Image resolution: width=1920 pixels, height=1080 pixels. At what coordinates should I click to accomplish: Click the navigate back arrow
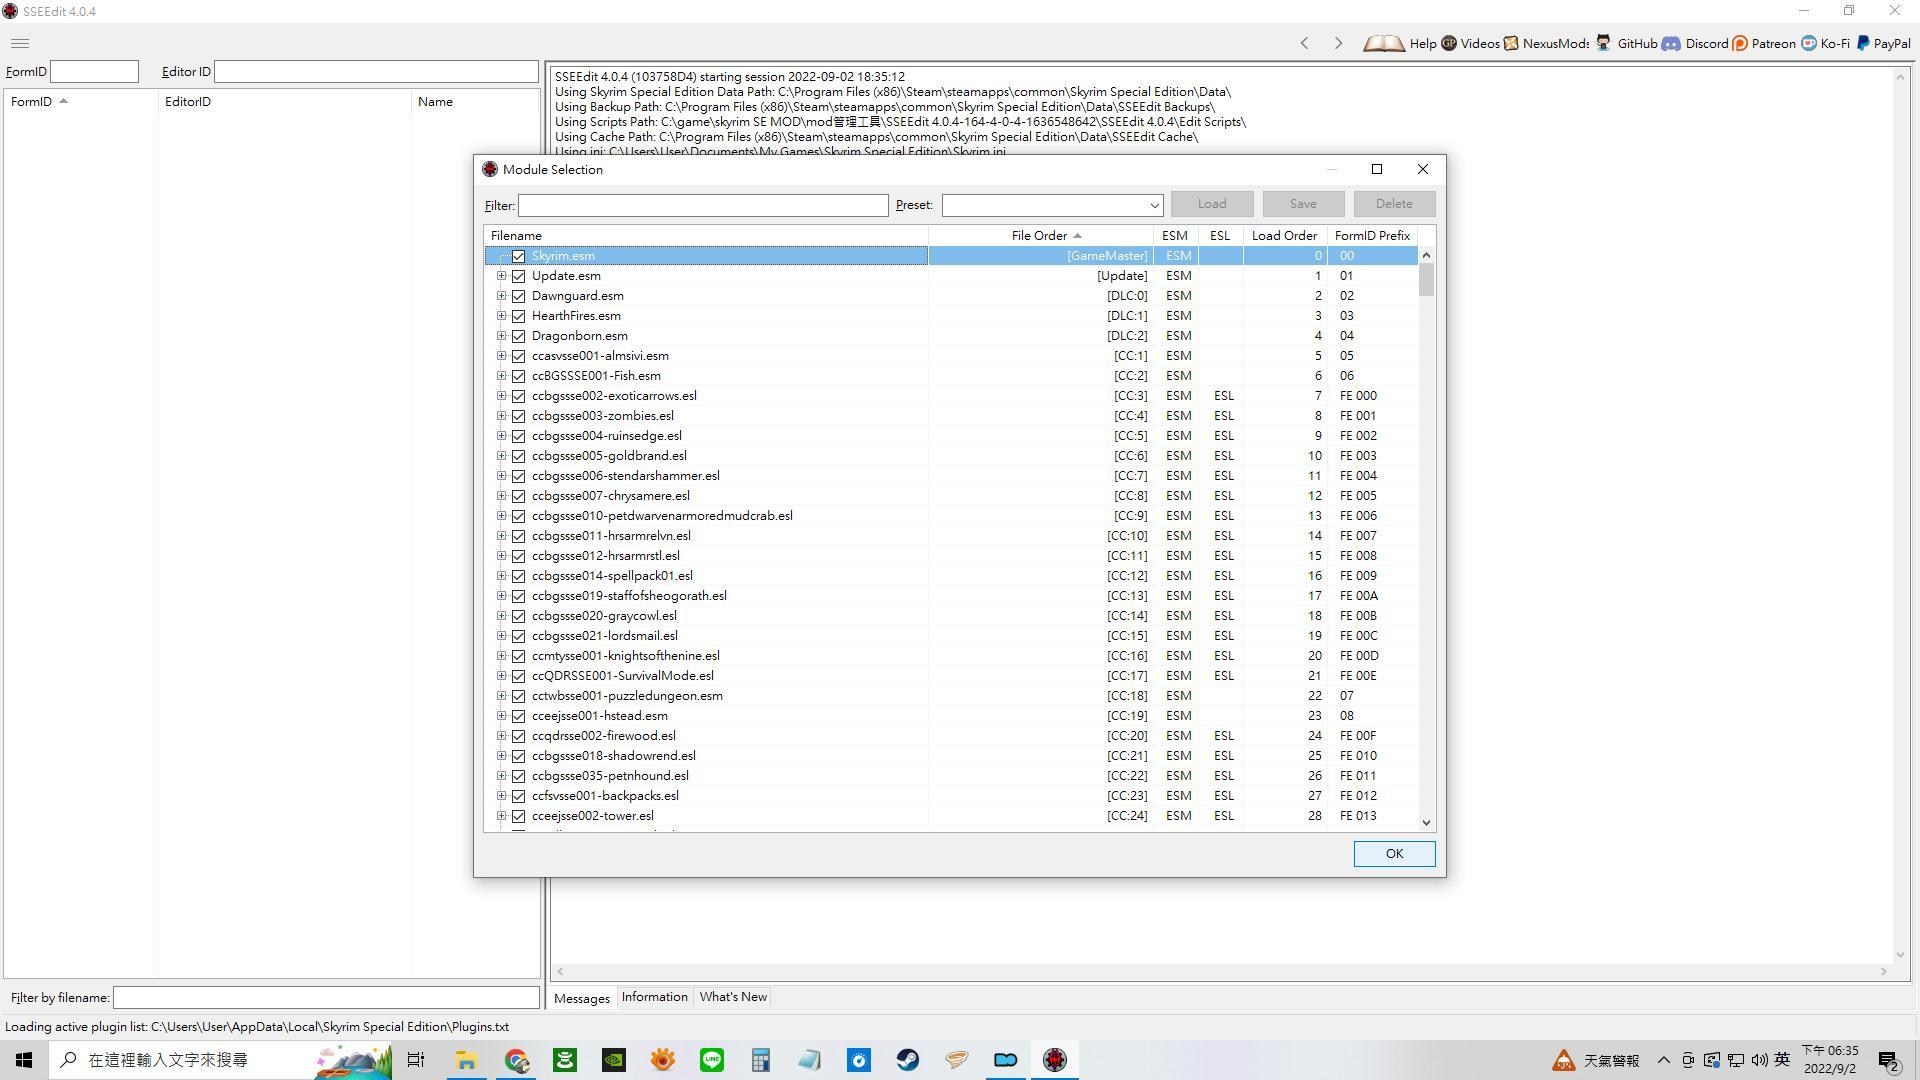pos(1304,43)
